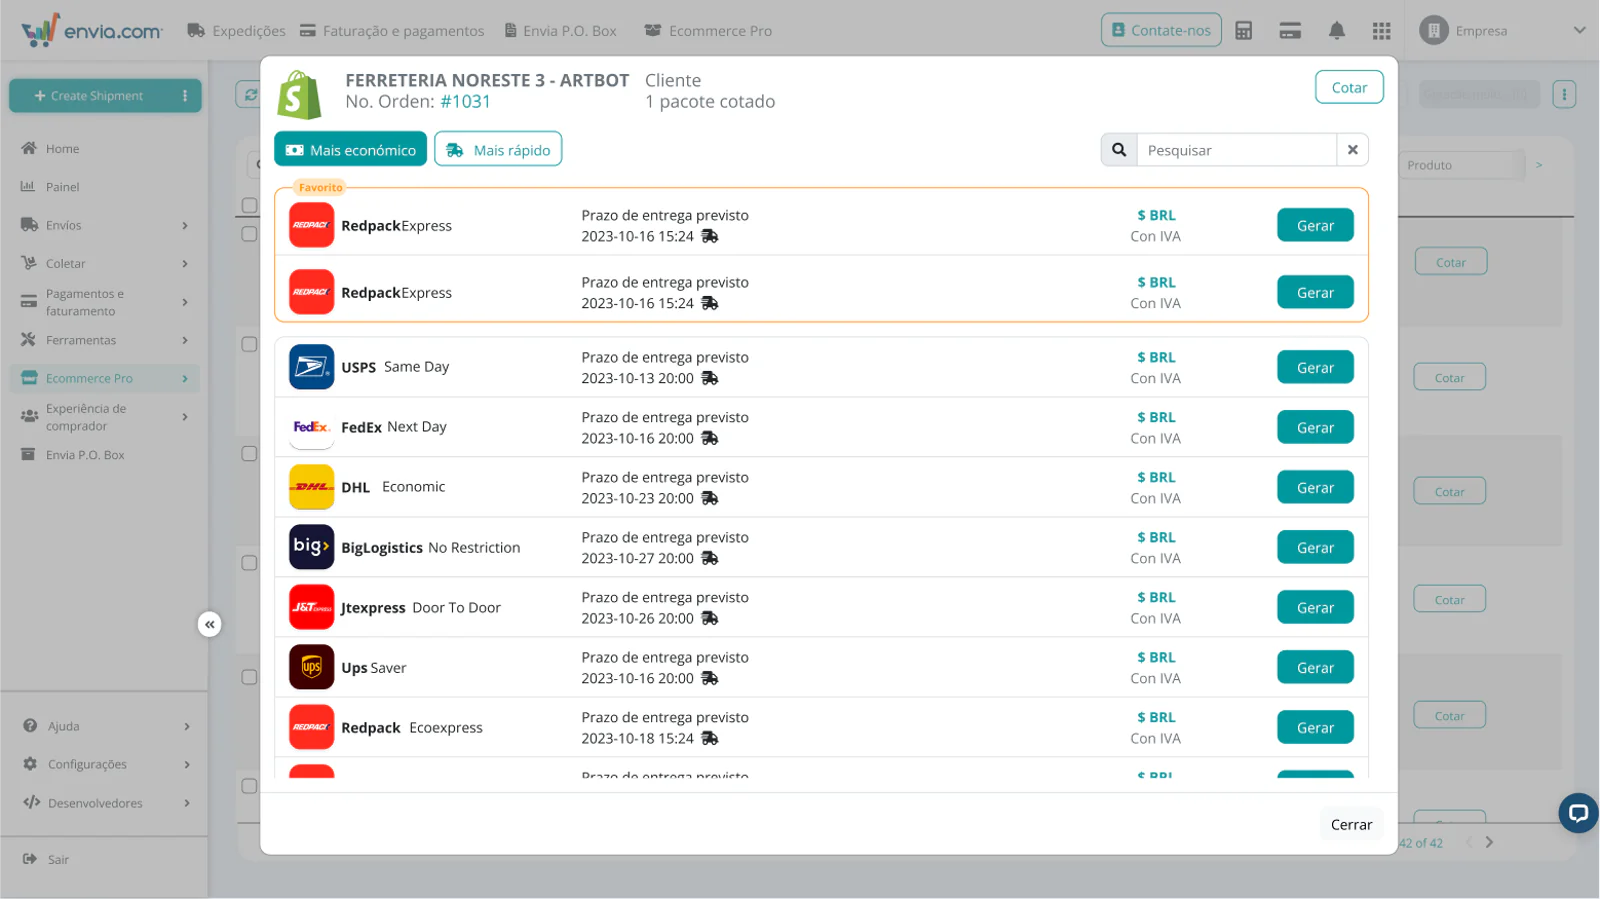This screenshot has width=1600, height=900.
Task: Open the support chat bubble
Action: [1577, 813]
